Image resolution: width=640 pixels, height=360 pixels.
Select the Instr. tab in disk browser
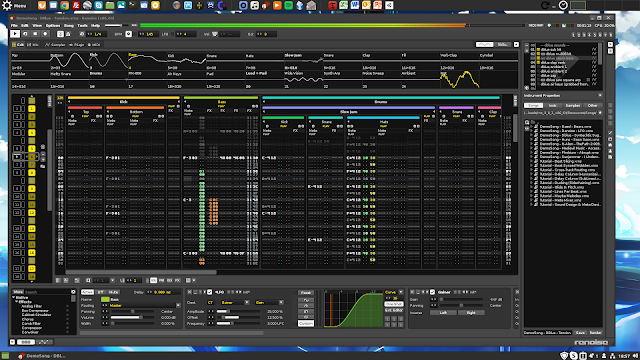click(x=553, y=105)
